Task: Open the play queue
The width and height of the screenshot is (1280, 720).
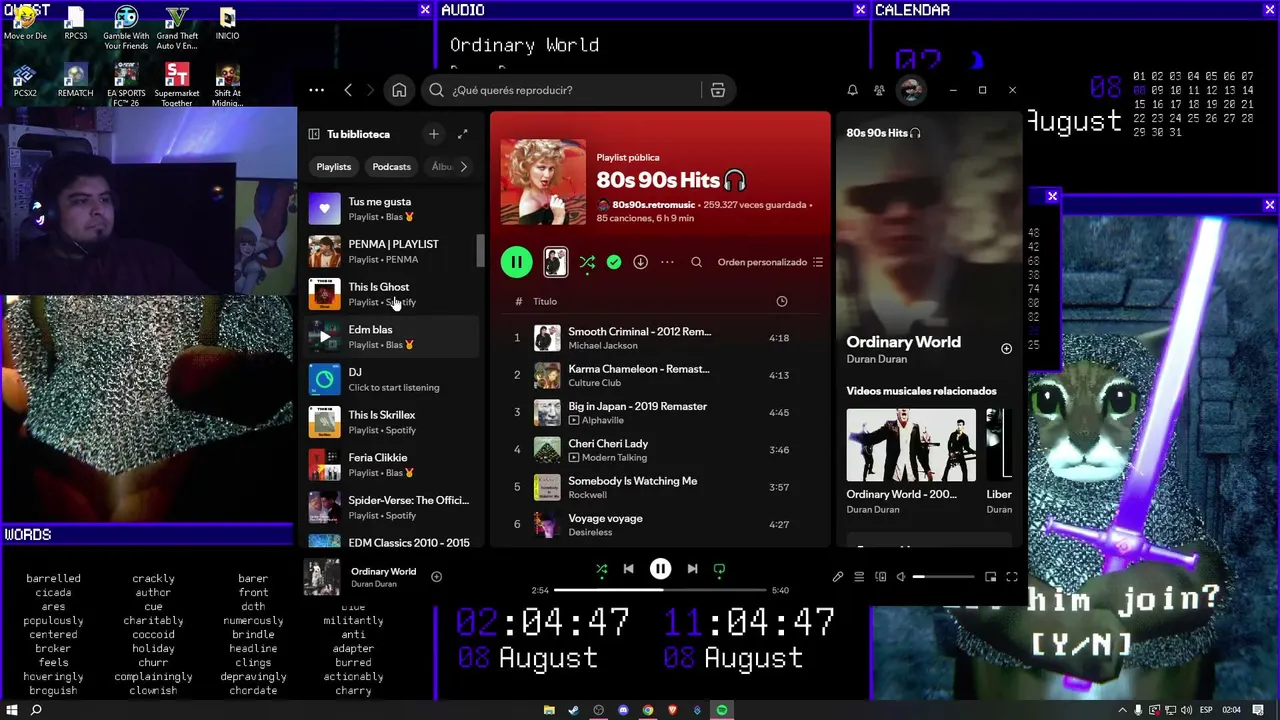Action: 859,577
